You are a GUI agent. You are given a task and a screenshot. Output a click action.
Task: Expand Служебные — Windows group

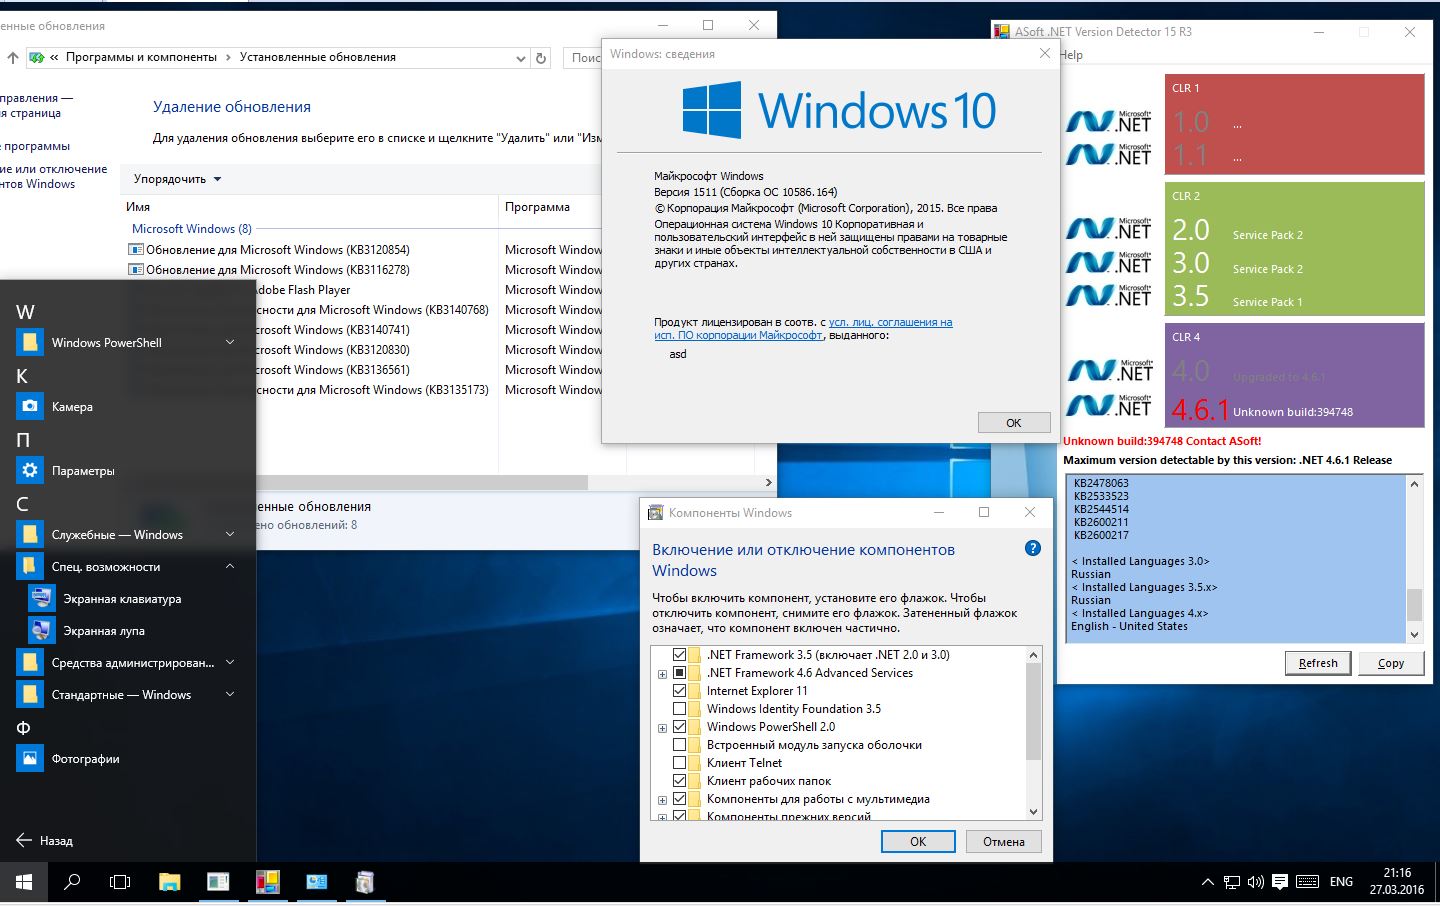tap(230, 534)
